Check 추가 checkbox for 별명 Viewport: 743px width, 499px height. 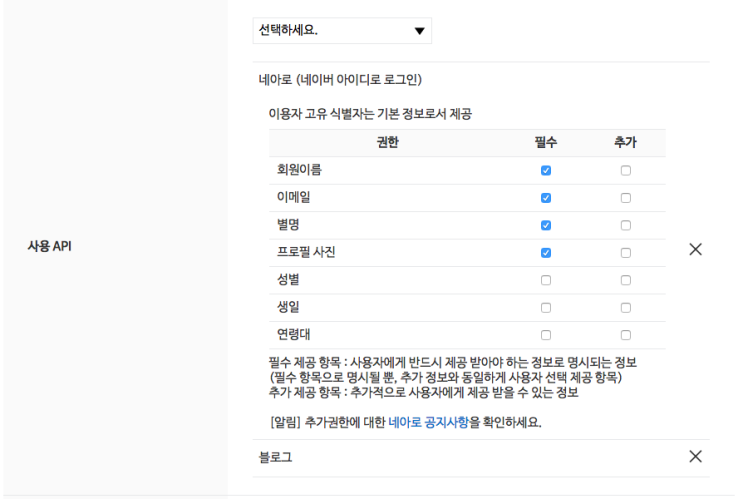(625, 226)
